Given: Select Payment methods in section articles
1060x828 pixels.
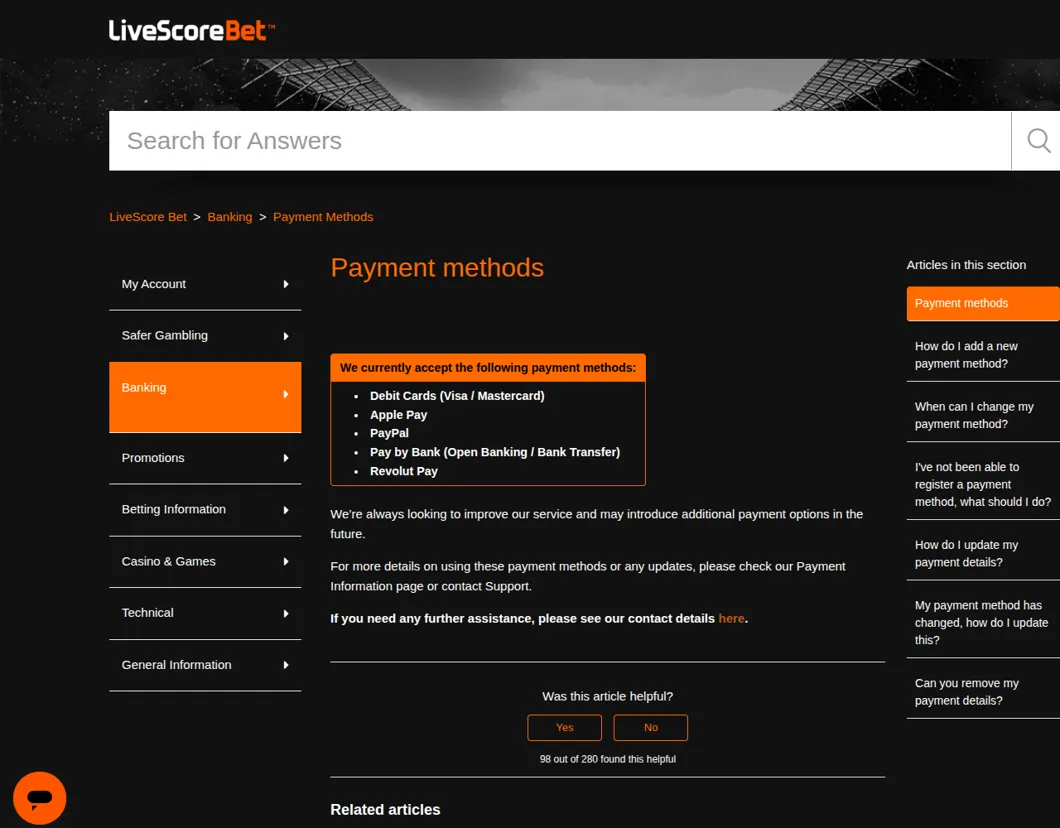Looking at the screenshot, I should point(983,303).
